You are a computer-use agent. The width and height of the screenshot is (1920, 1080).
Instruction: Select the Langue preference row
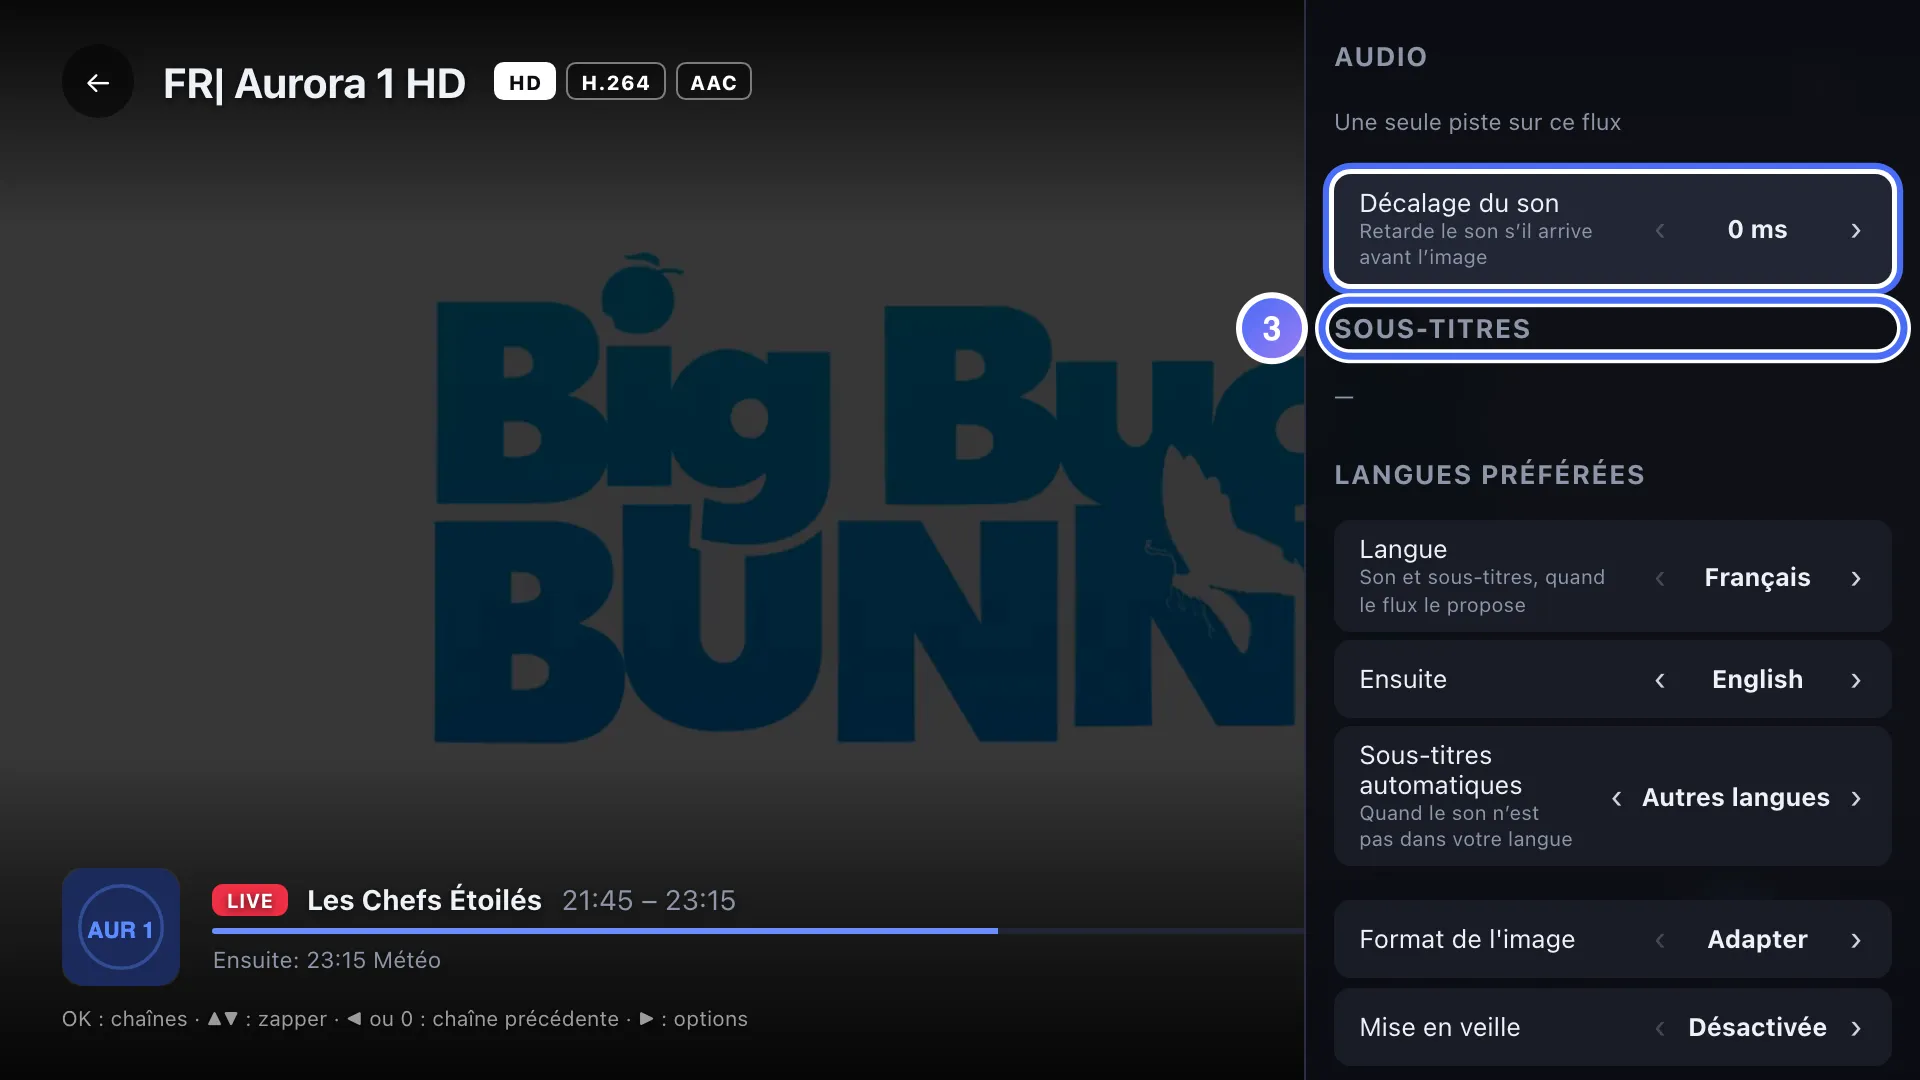coord(1612,576)
